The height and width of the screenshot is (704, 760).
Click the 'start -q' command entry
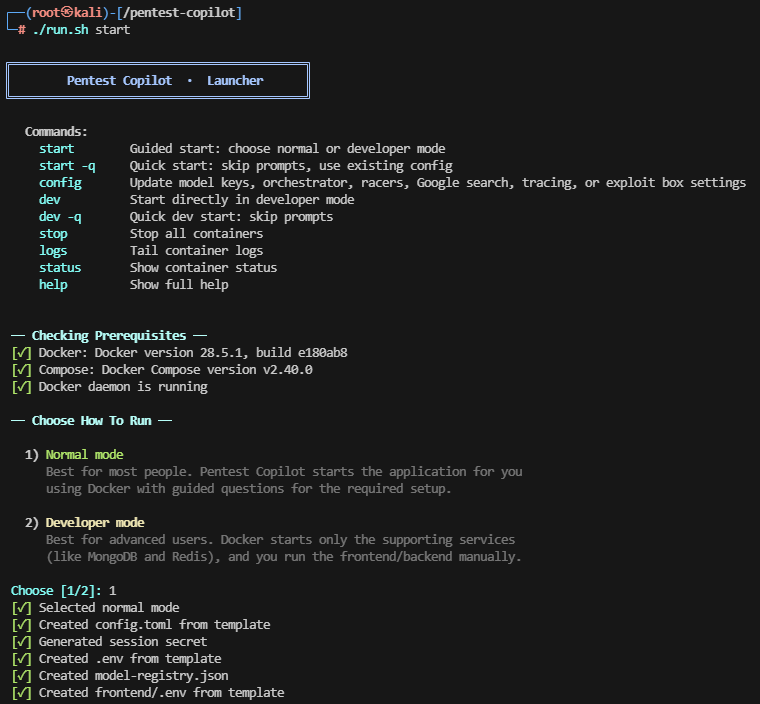coord(67,166)
